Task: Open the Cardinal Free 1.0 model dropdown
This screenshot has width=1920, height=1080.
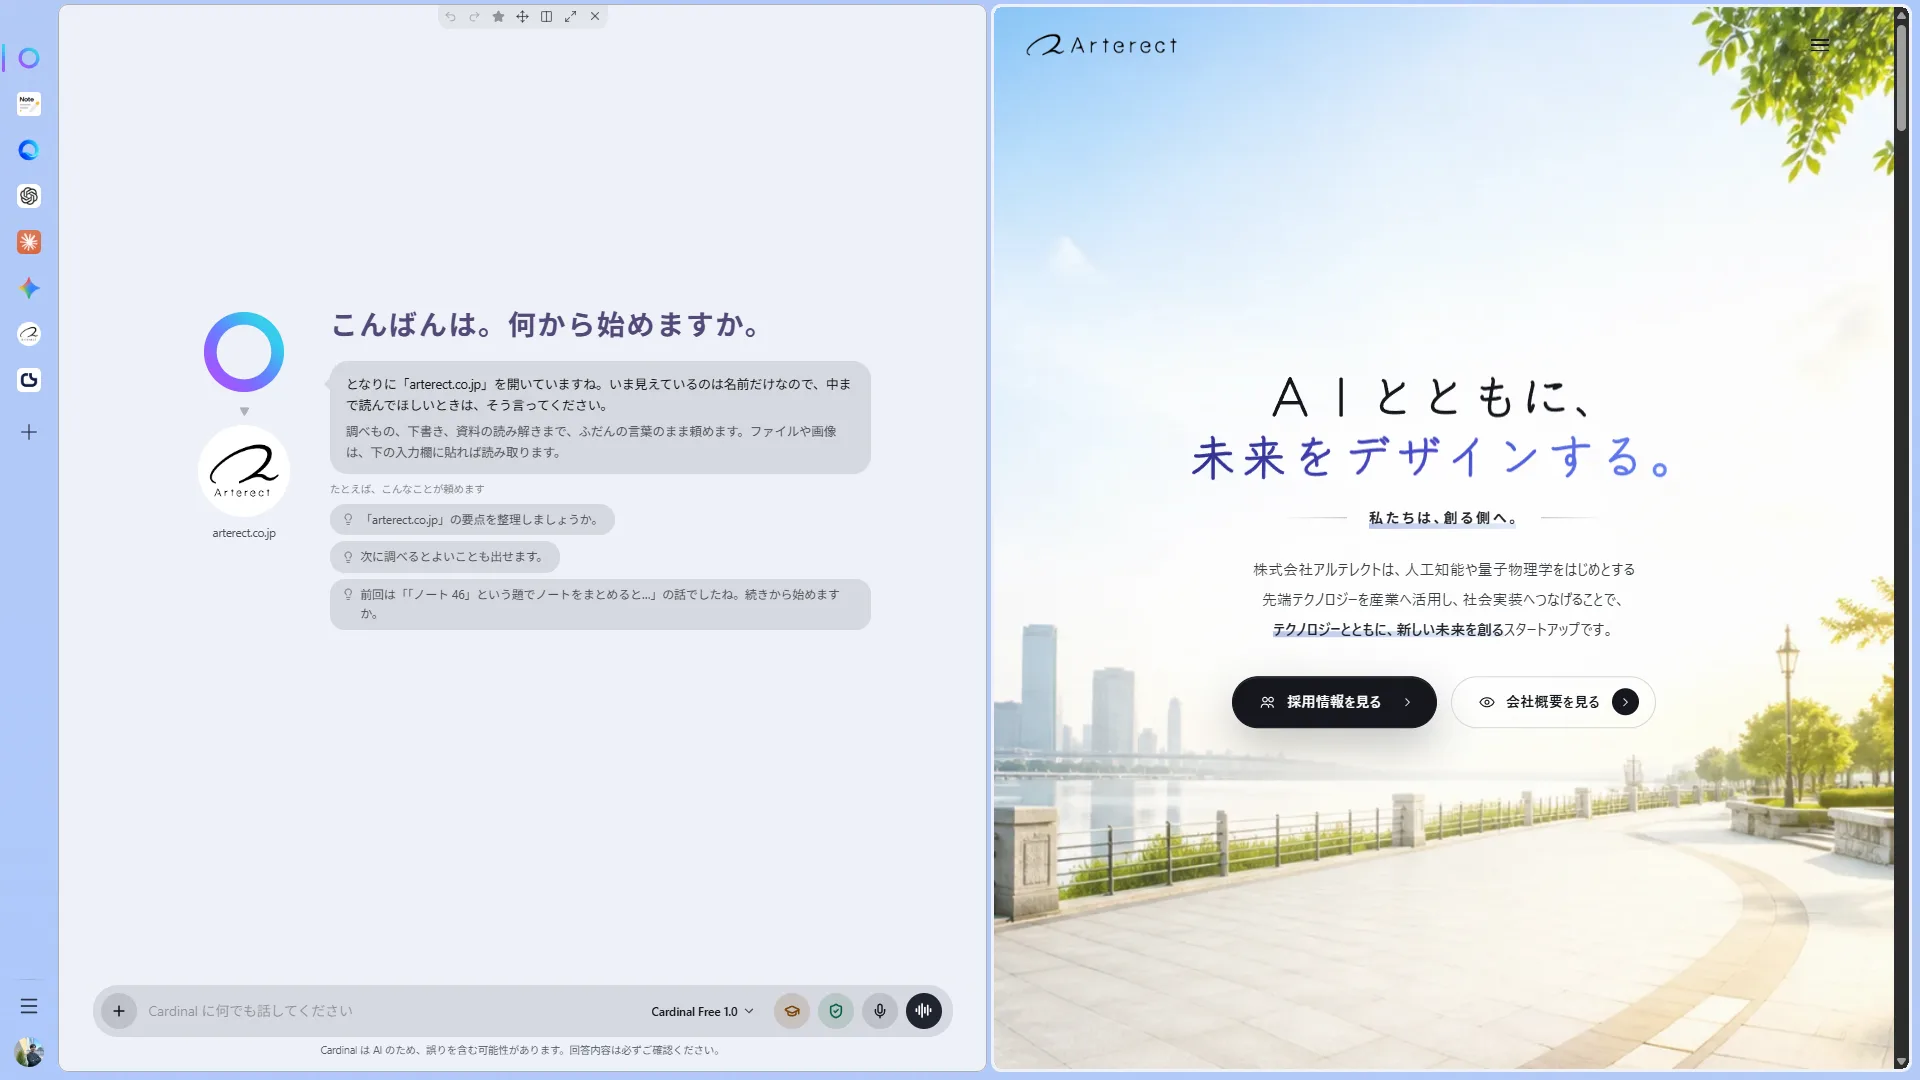Action: (x=702, y=1012)
